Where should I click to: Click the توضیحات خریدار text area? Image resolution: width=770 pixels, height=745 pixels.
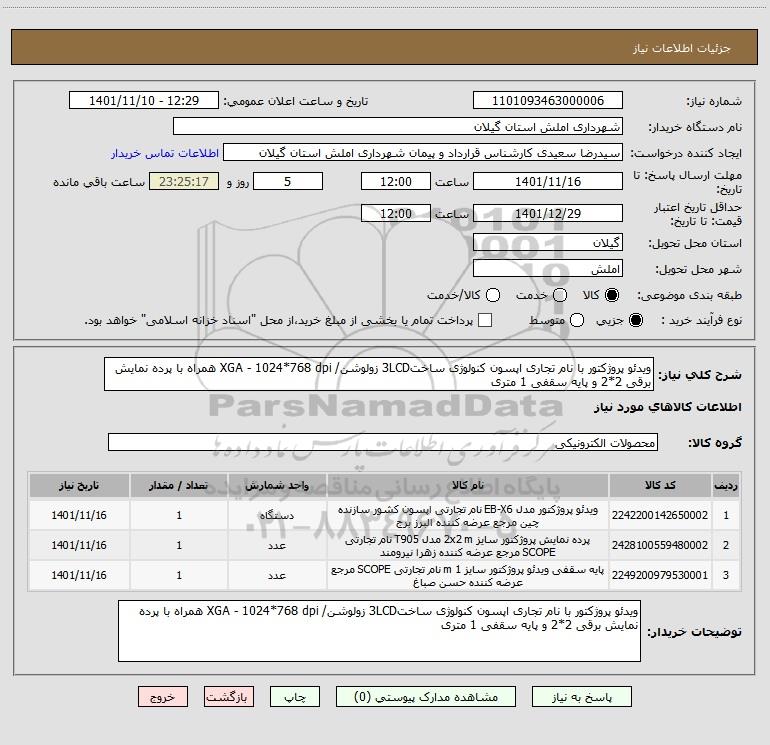click(x=379, y=631)
